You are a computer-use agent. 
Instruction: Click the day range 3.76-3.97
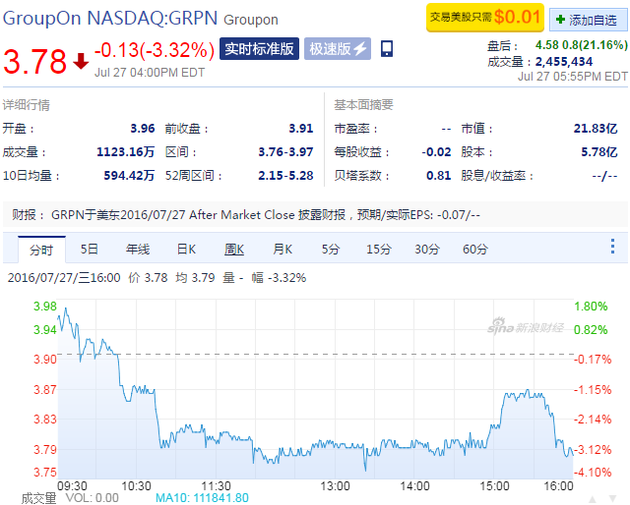286,152
